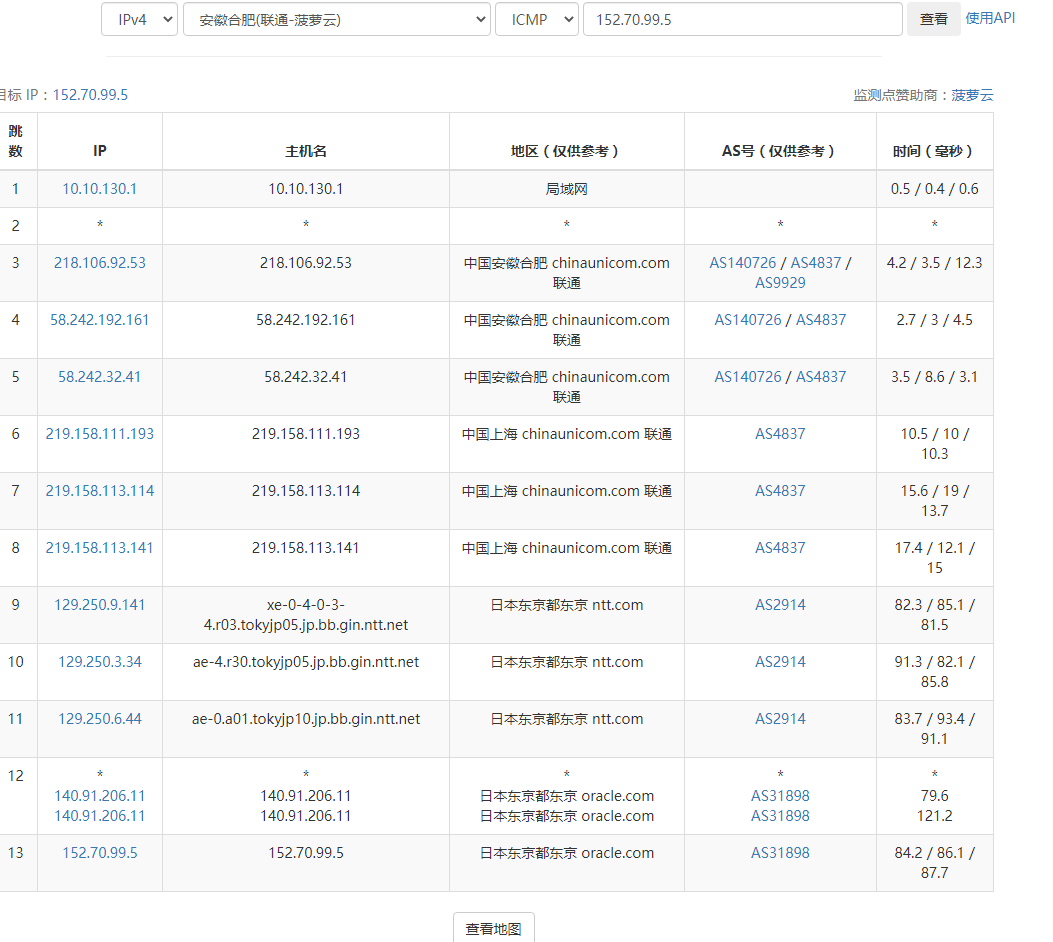
Task: Select timing 3.5 / 8.6 / 3.1
Action: (934, 377)
